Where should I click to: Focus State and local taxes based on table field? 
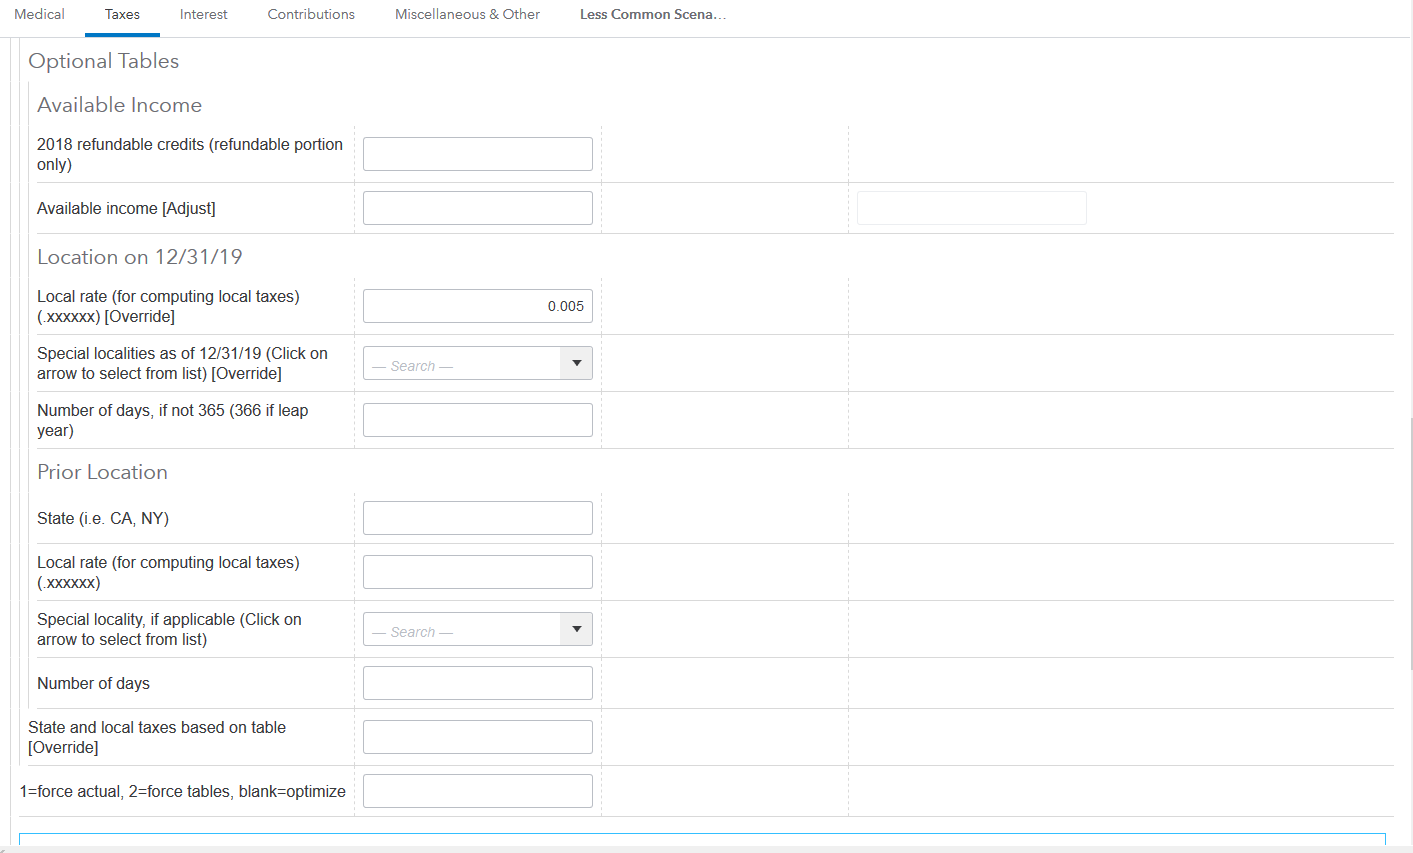(x=477, y=737)
